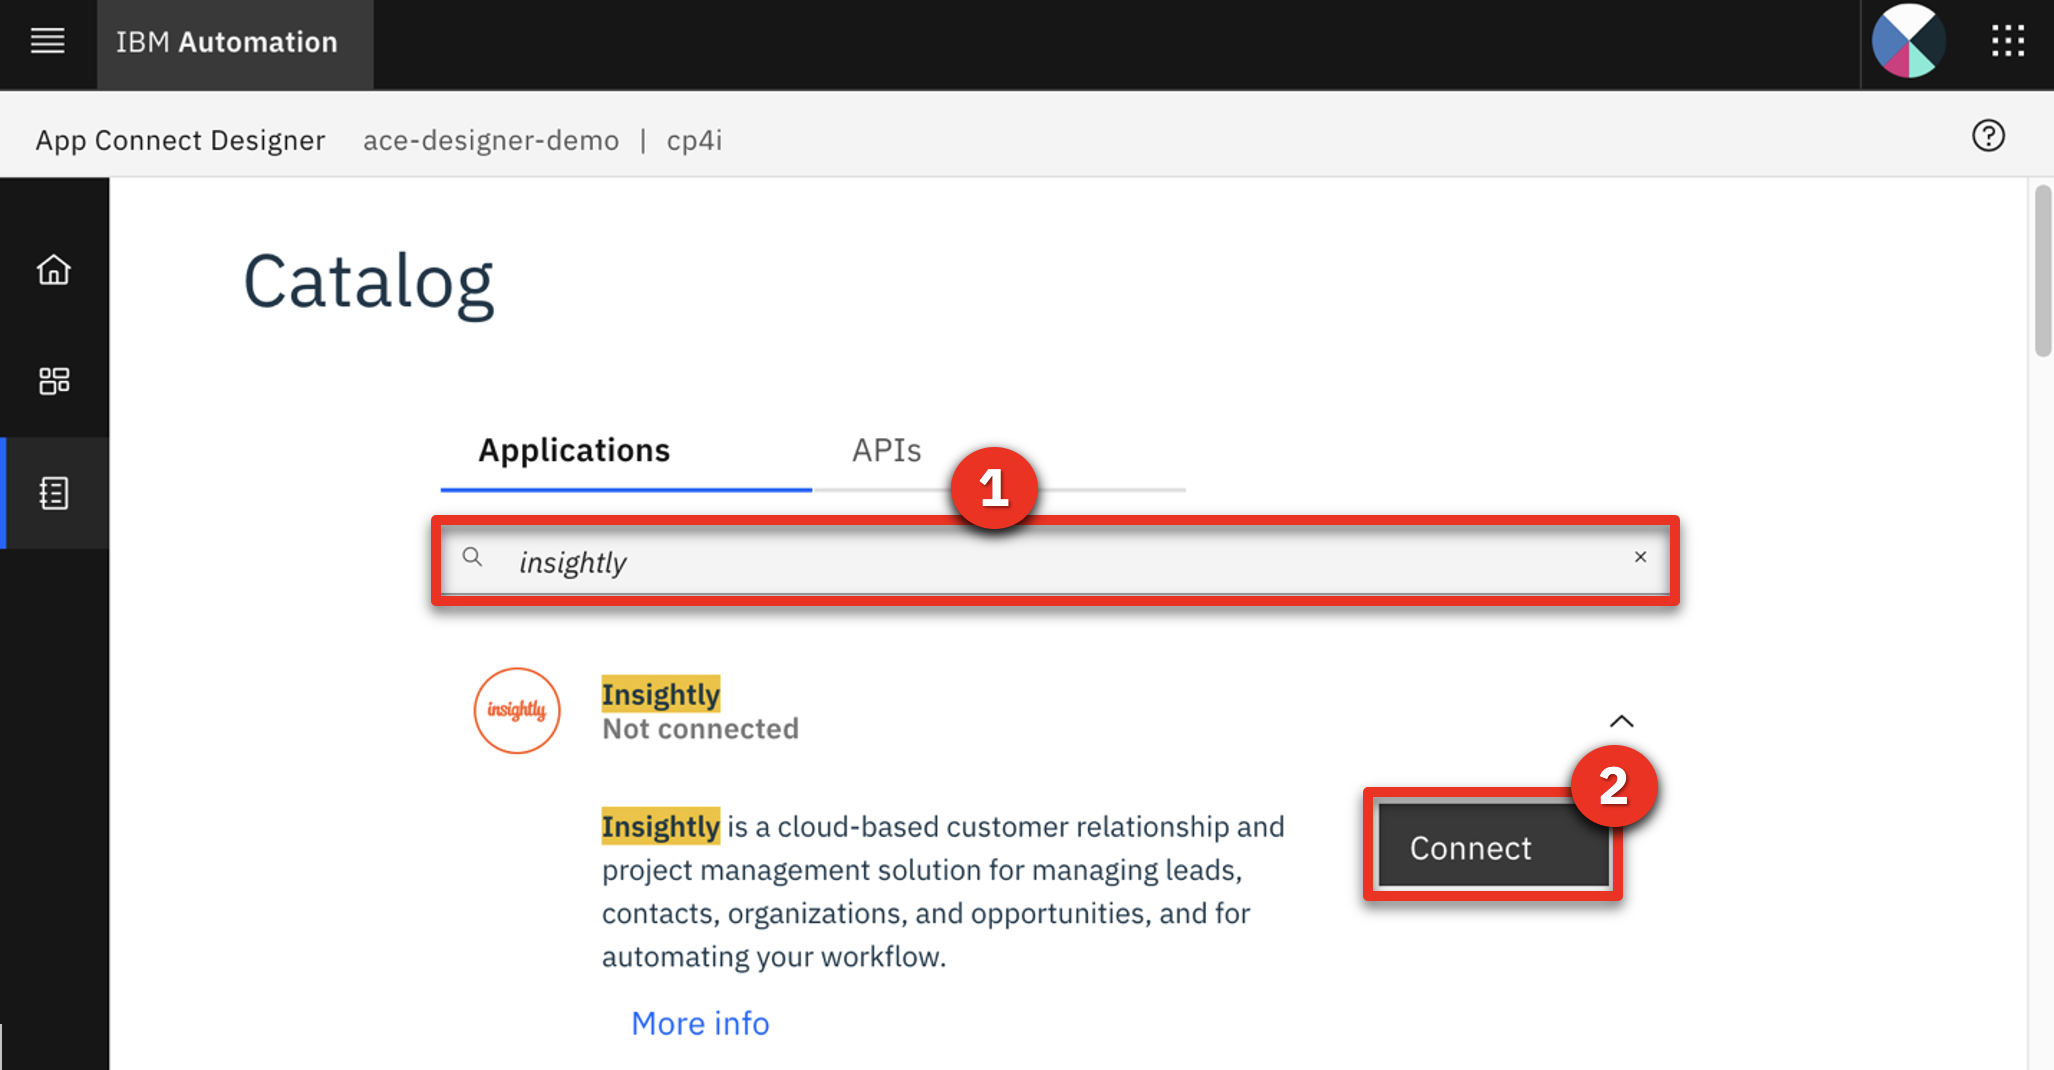Image resolution: width=2054 pixels, height=1070 pixels.
Task: Click the help question mark icon
Action: [1988, 136]
